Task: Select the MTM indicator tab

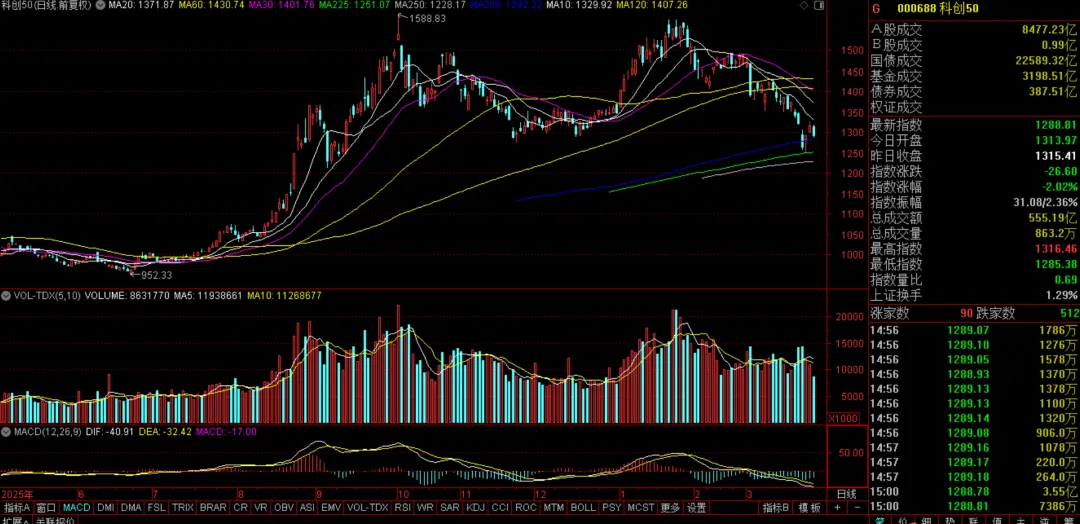Action: pos(553,507)
